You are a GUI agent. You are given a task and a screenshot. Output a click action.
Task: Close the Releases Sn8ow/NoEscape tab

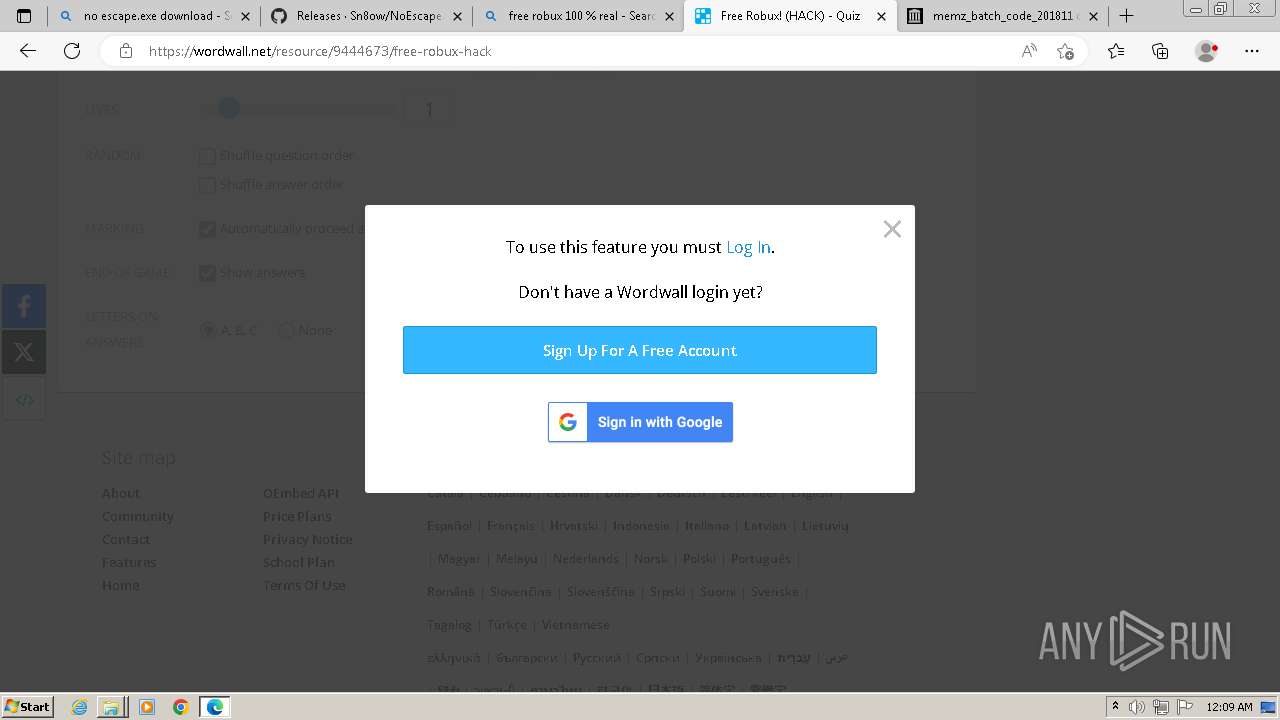tap(457, 16)
